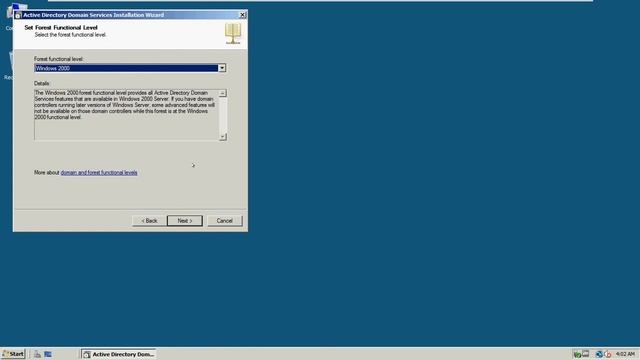
Task: Click the Details scrollbar down arrow
Action: 222,137
